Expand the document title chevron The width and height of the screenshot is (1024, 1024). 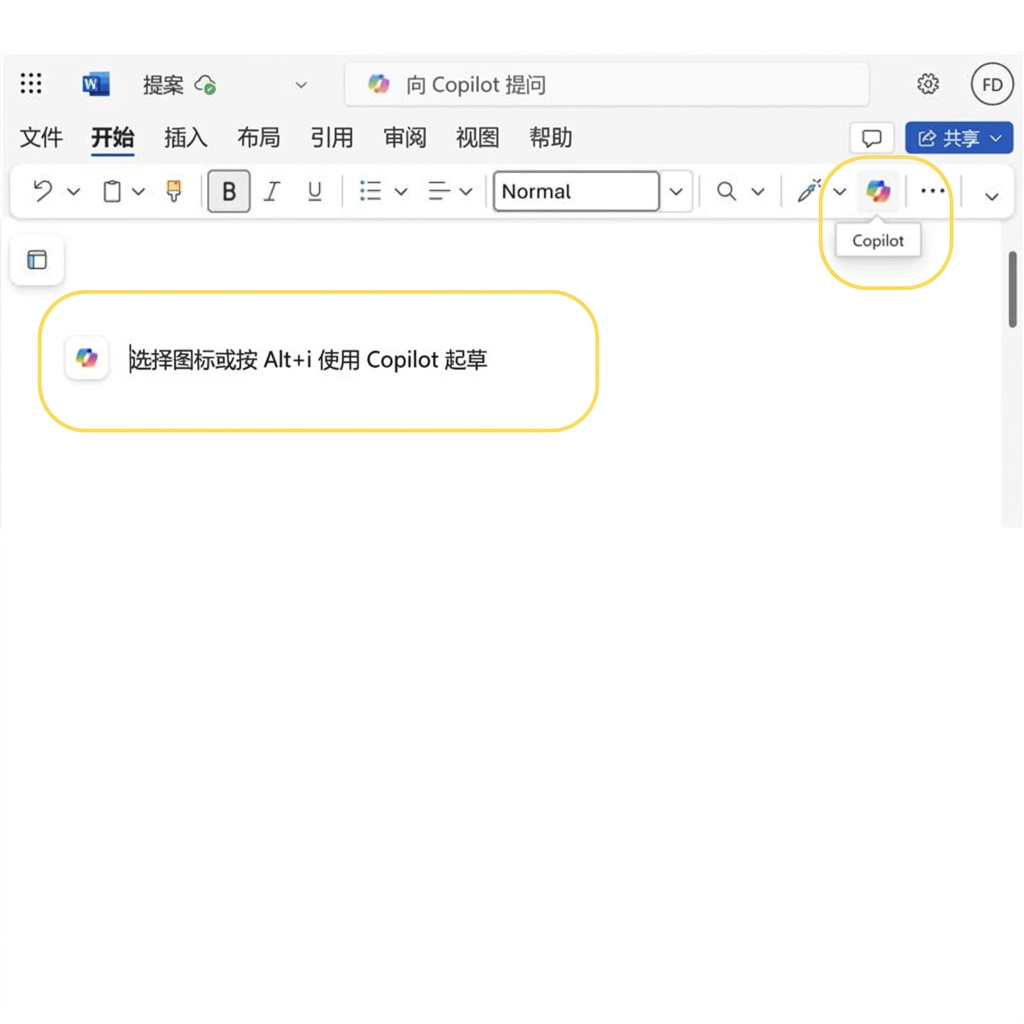tap(301, 85)
